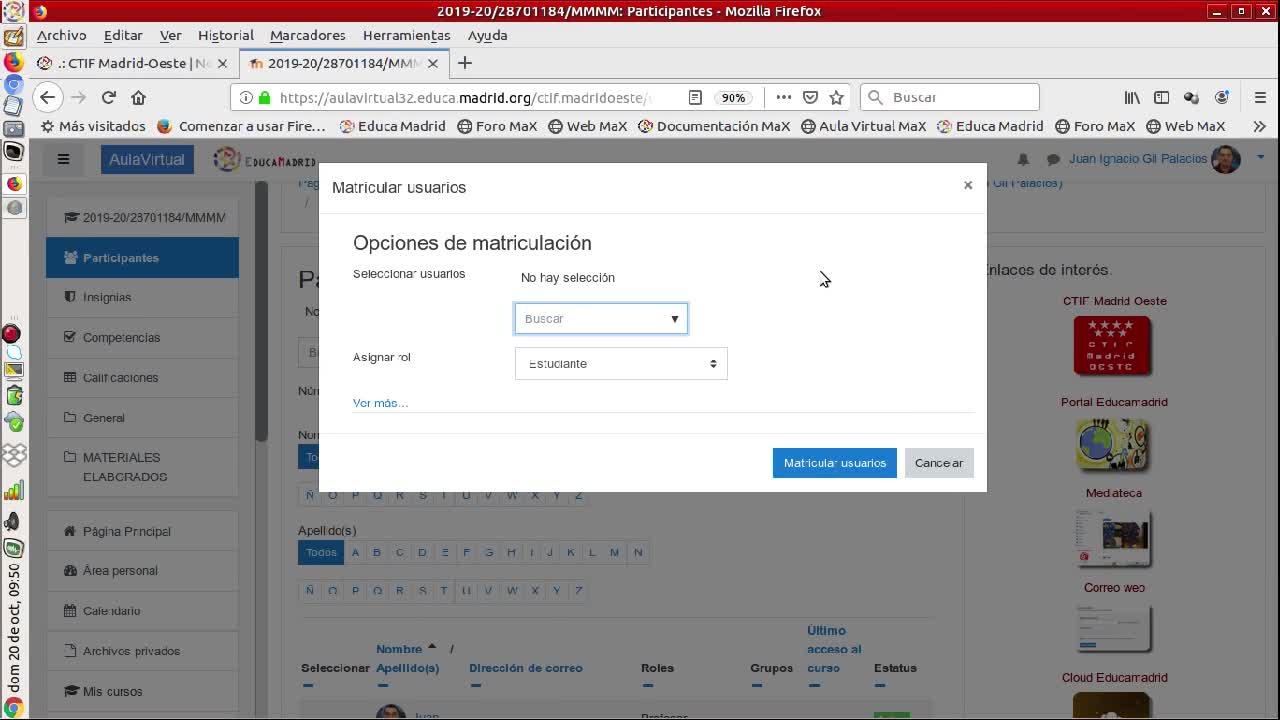
Task: Open Pocket save icon in address bar
Action: [811, 97]
